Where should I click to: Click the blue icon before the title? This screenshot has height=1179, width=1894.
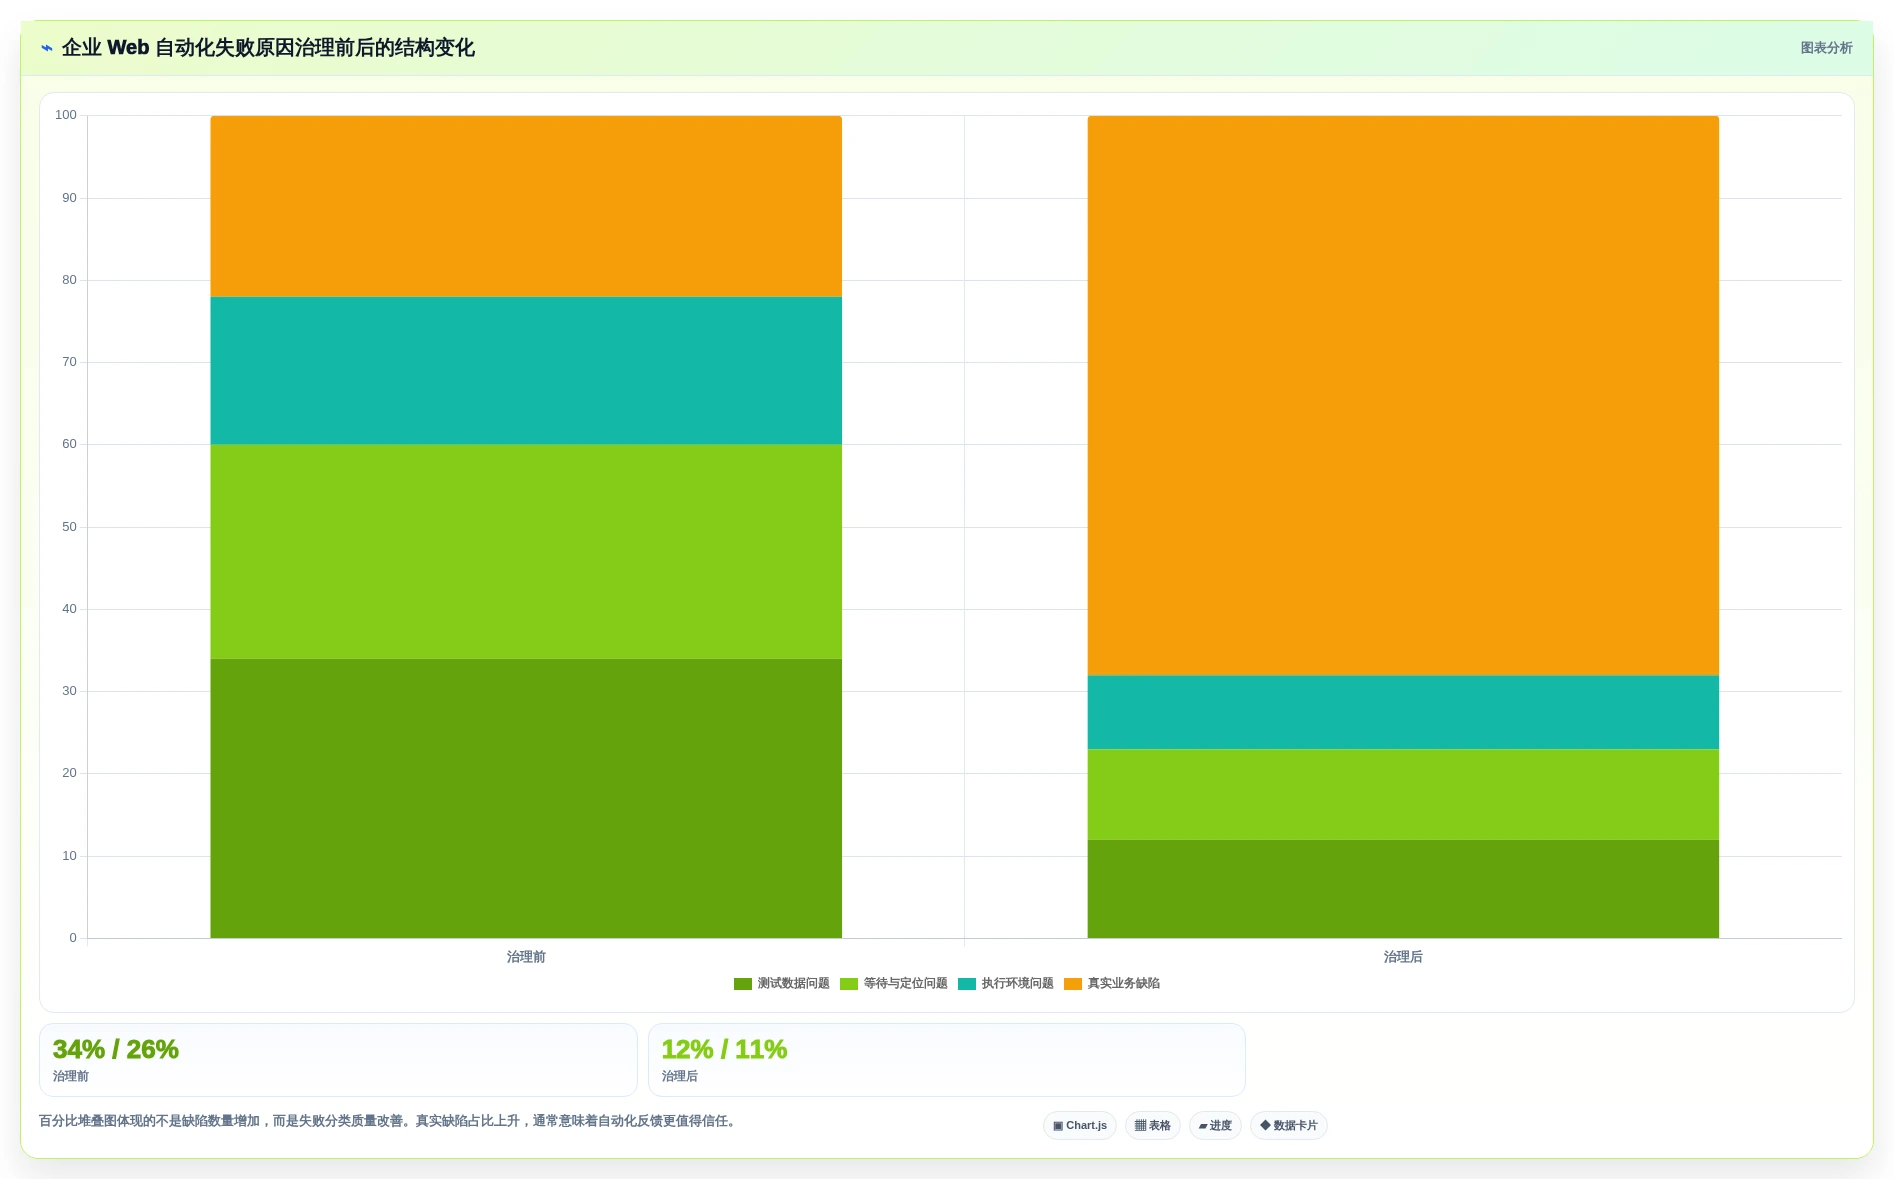tap(47, 48)
